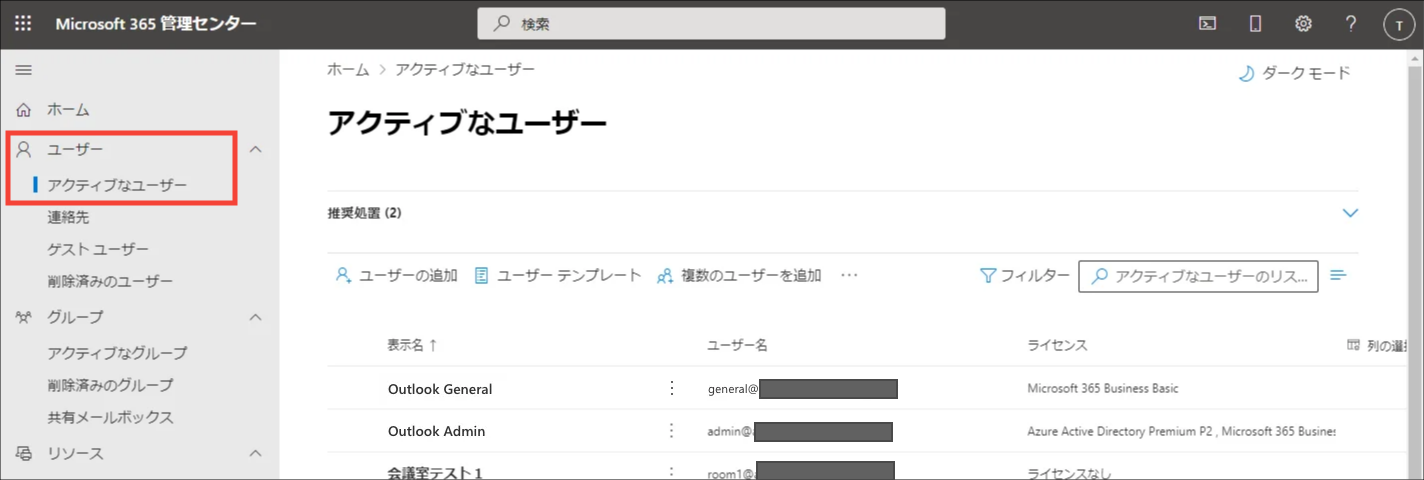This screenshot has width=1424, height=480.
Task: Open the account avatar labeled T
Action: 1398,25
